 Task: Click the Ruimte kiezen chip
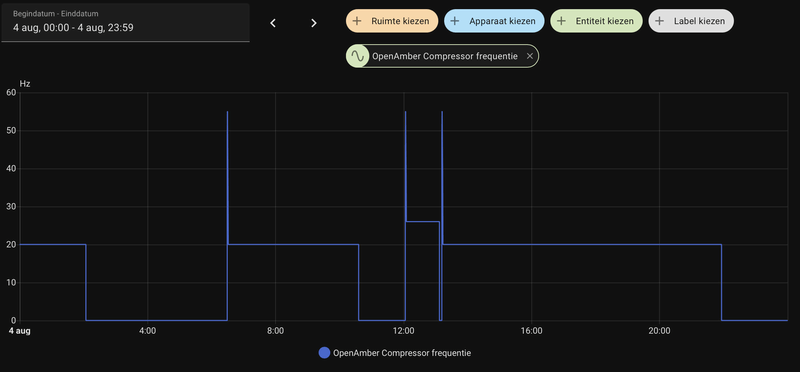click(392, 21)
